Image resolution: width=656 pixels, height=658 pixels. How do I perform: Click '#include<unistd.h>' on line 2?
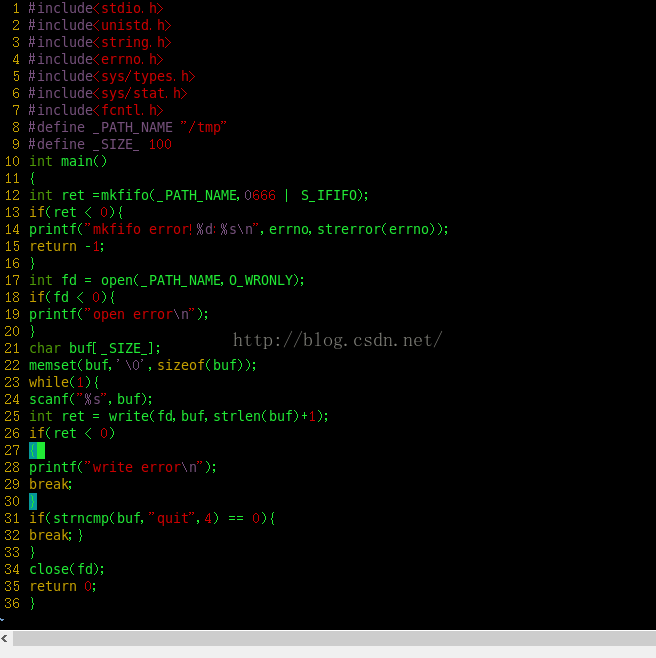(100, 25)
